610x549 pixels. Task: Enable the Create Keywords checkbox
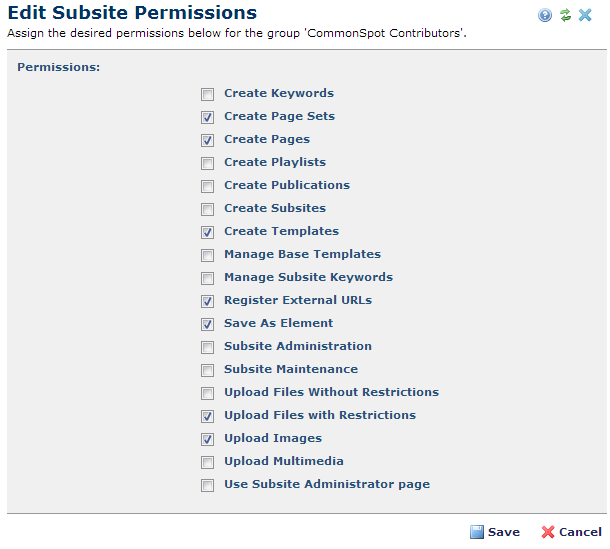208,94
